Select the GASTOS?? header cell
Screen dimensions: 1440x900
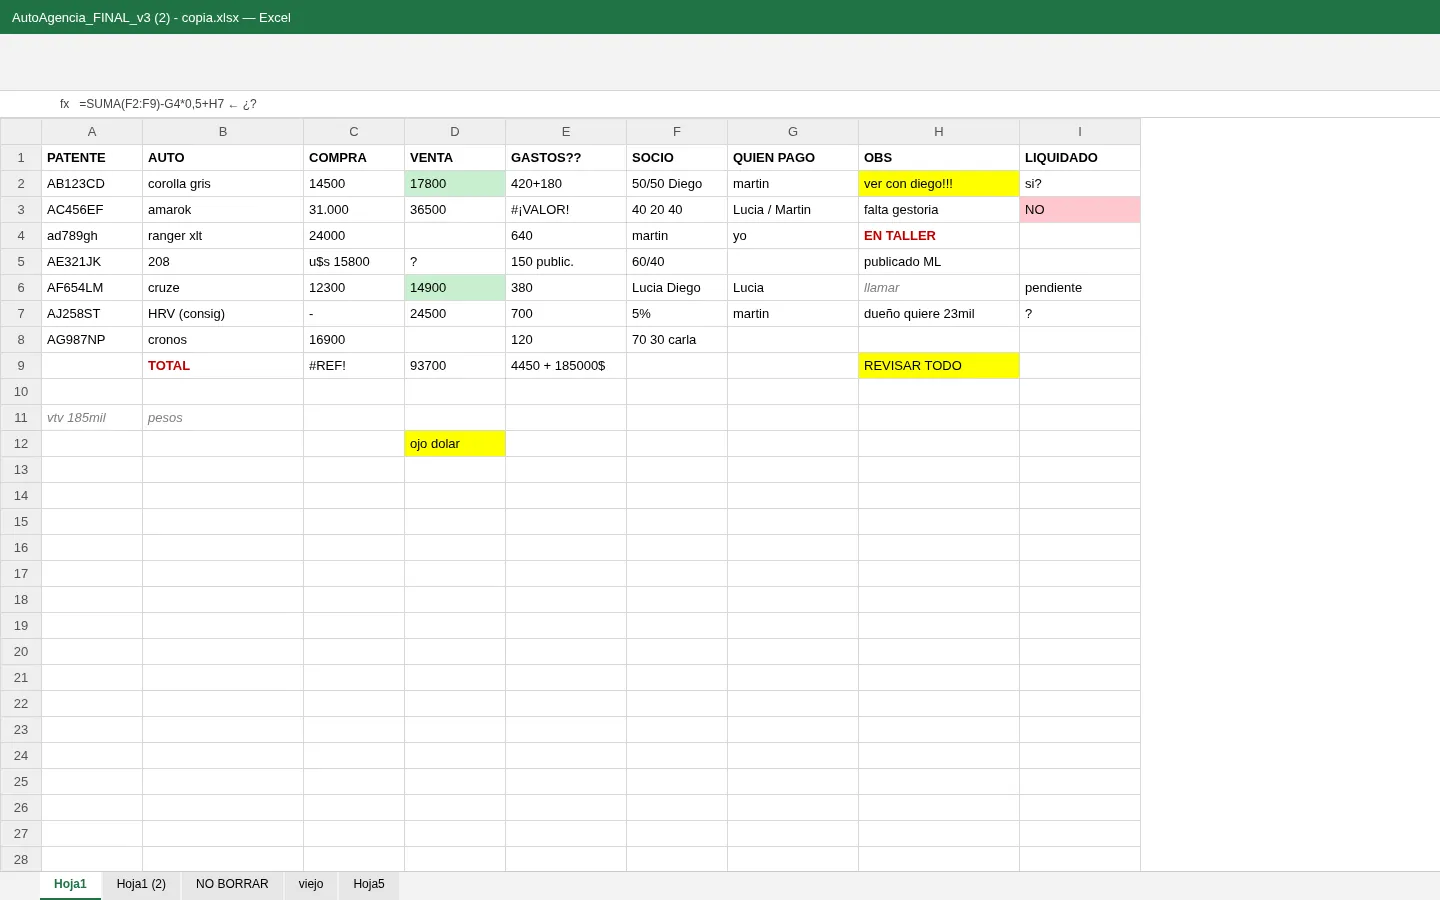[566, 158]
